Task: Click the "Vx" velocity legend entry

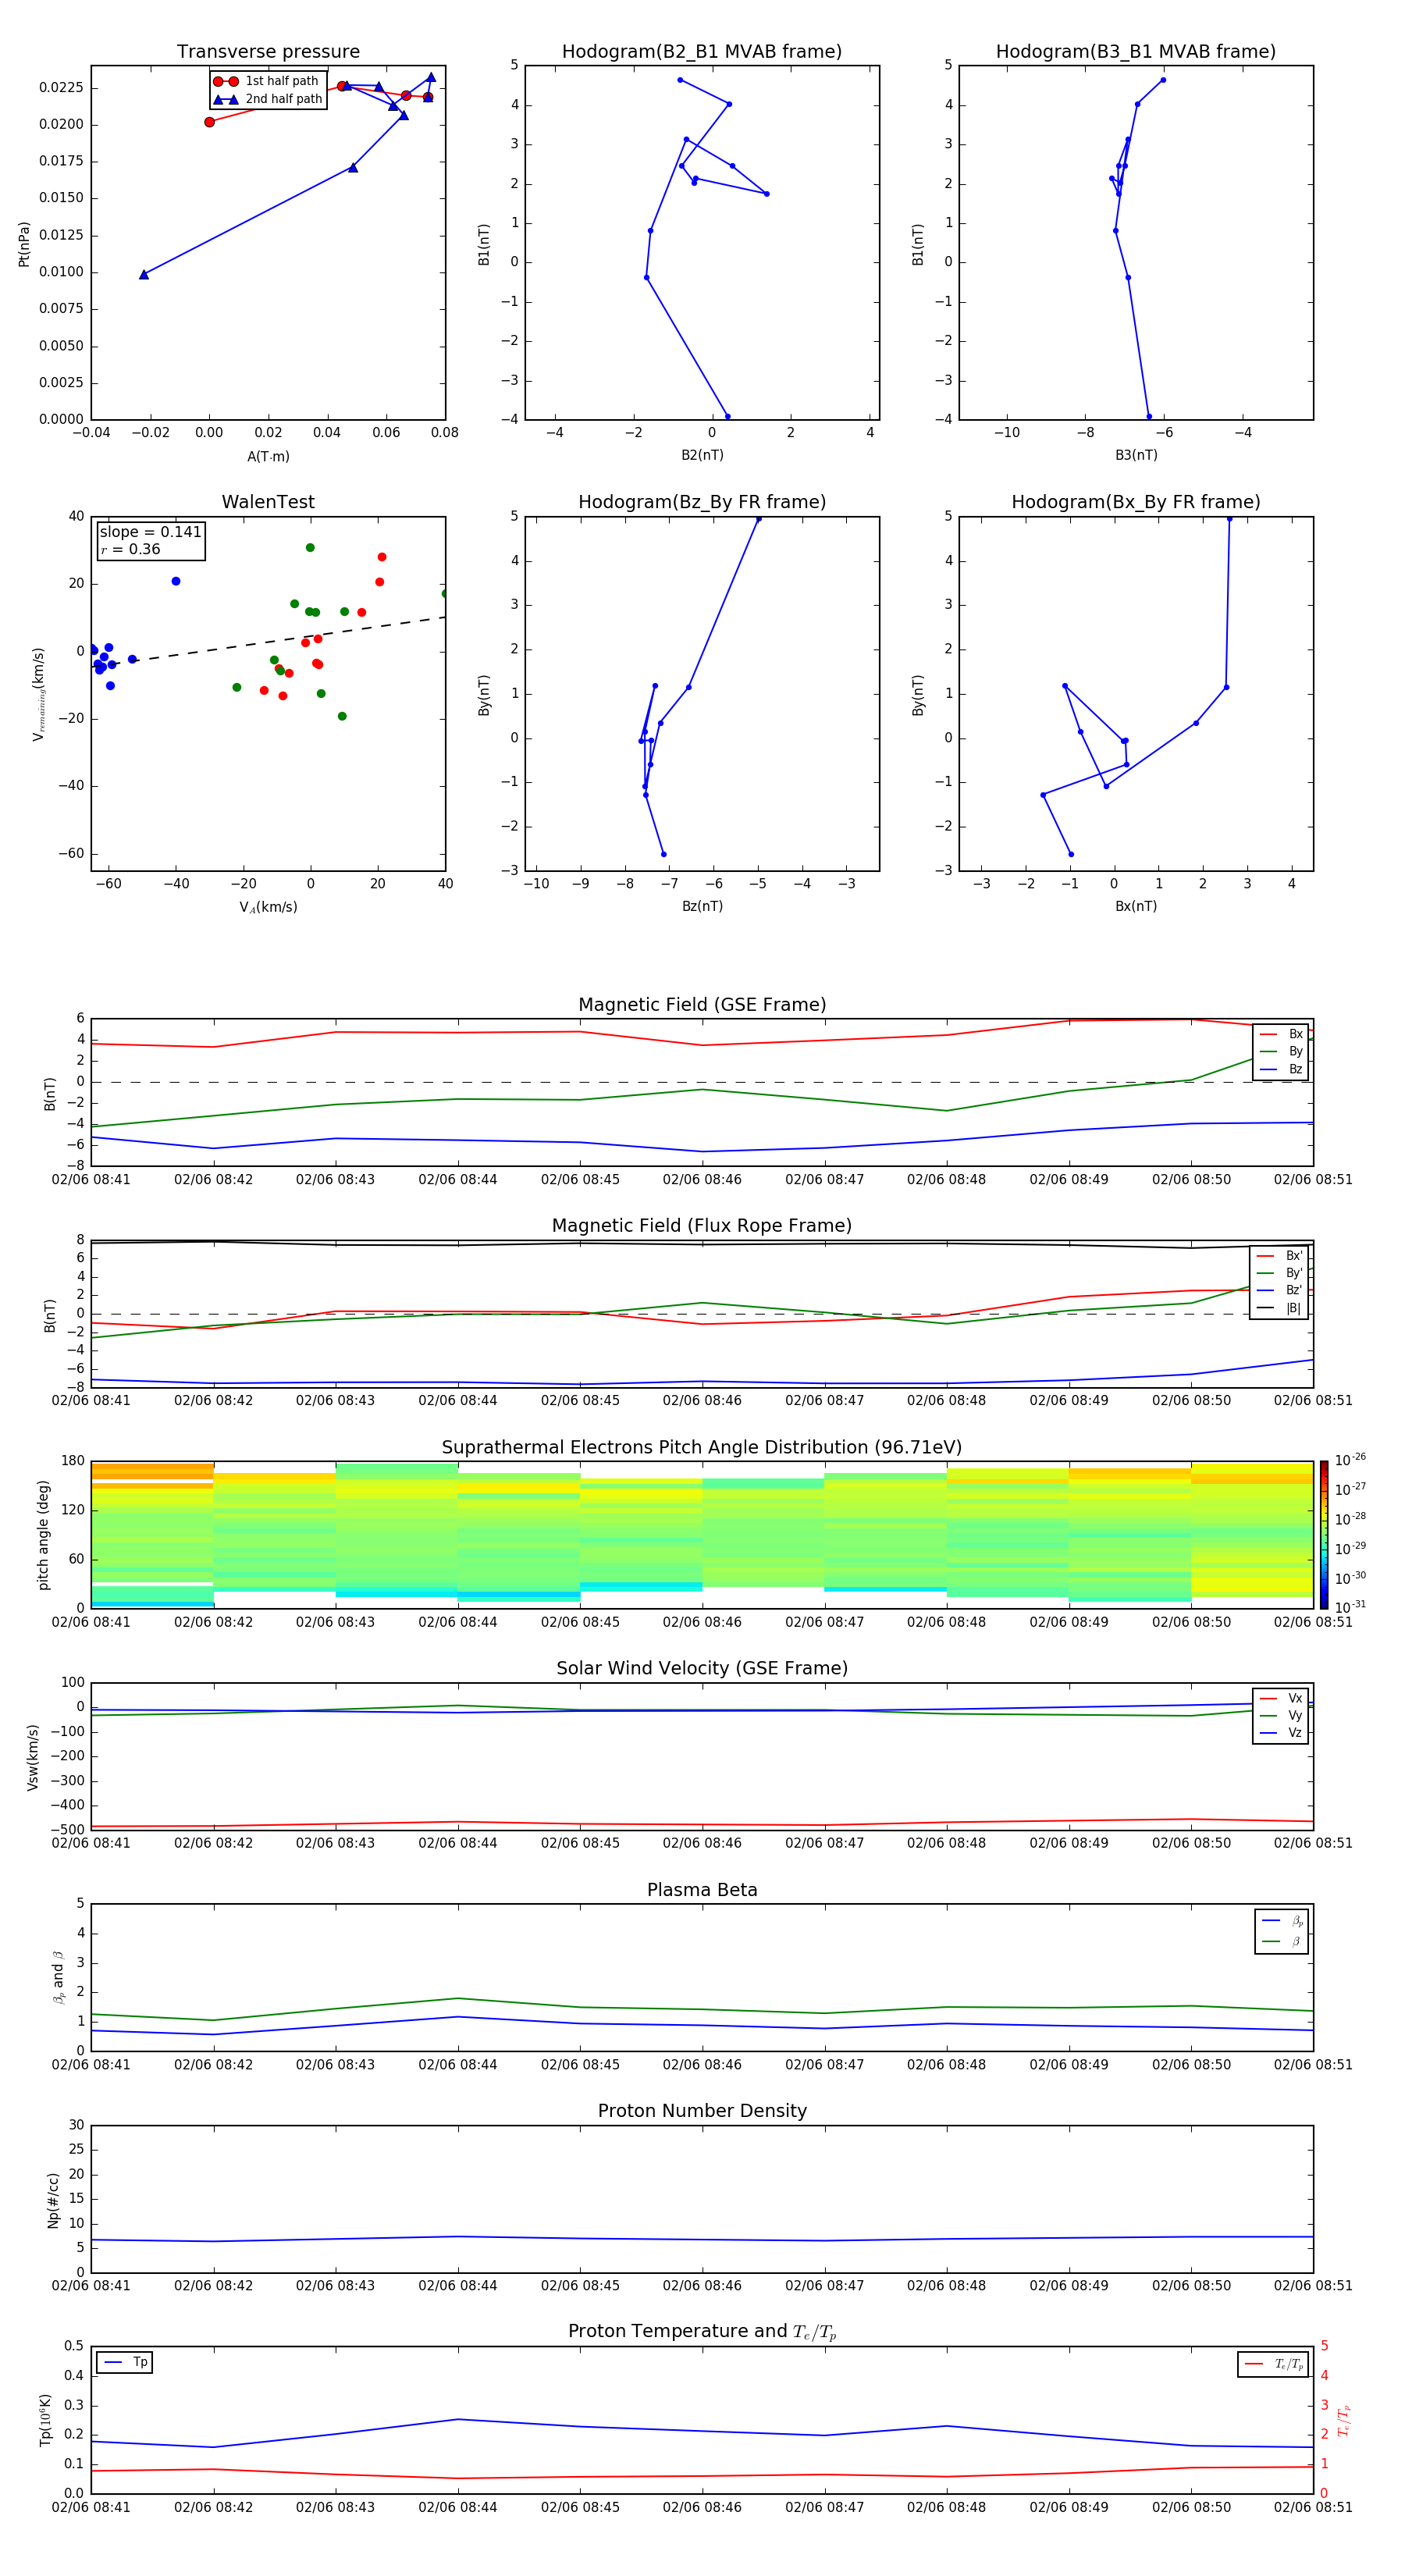Action: [x=1281, y=1699]
